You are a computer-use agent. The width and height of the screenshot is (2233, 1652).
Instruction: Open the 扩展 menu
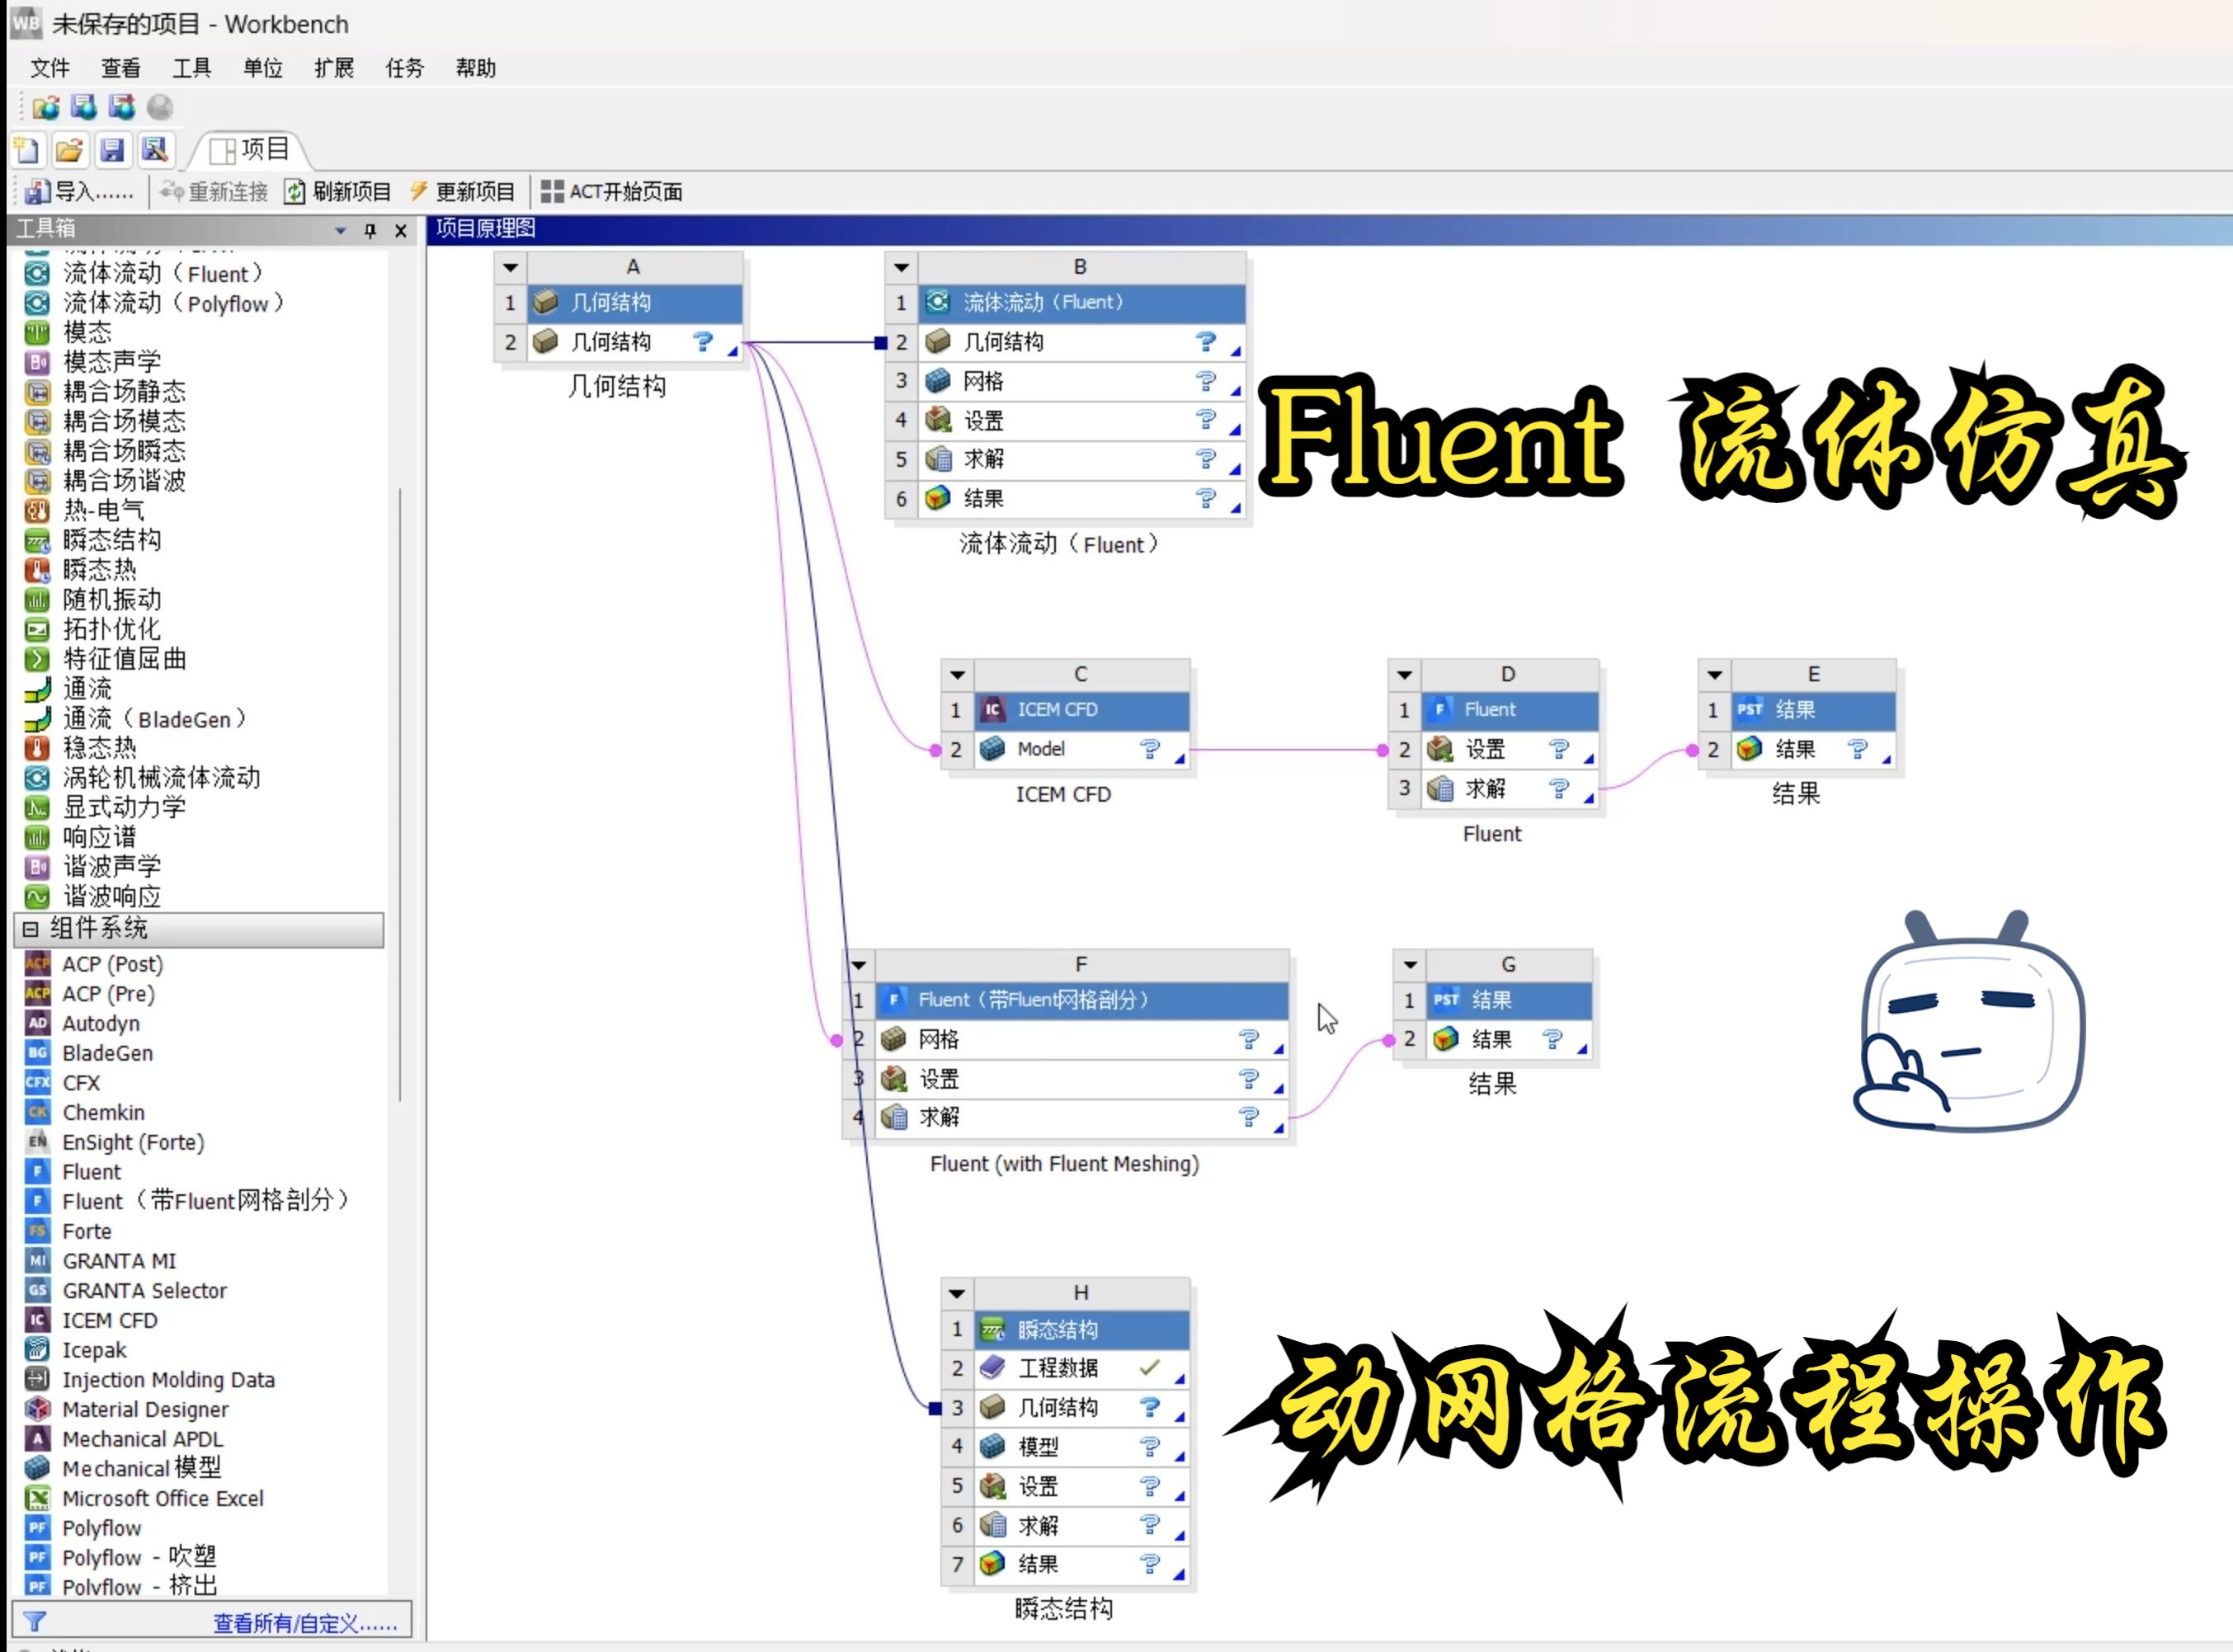pos(334,68)
